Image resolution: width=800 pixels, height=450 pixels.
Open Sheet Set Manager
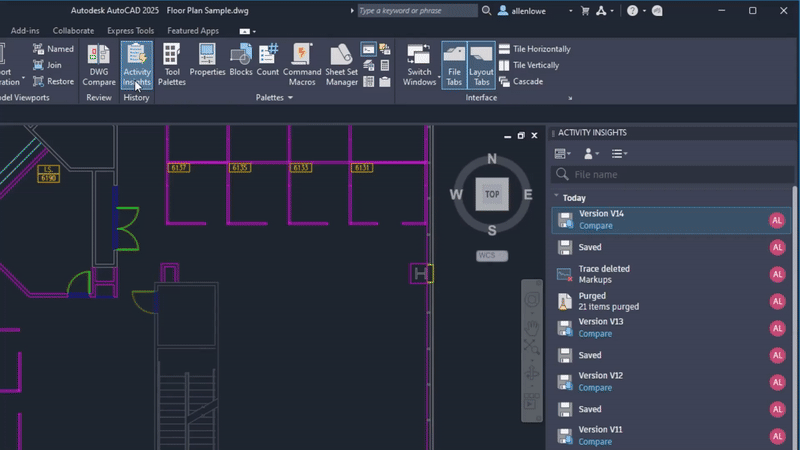[341, 65]
